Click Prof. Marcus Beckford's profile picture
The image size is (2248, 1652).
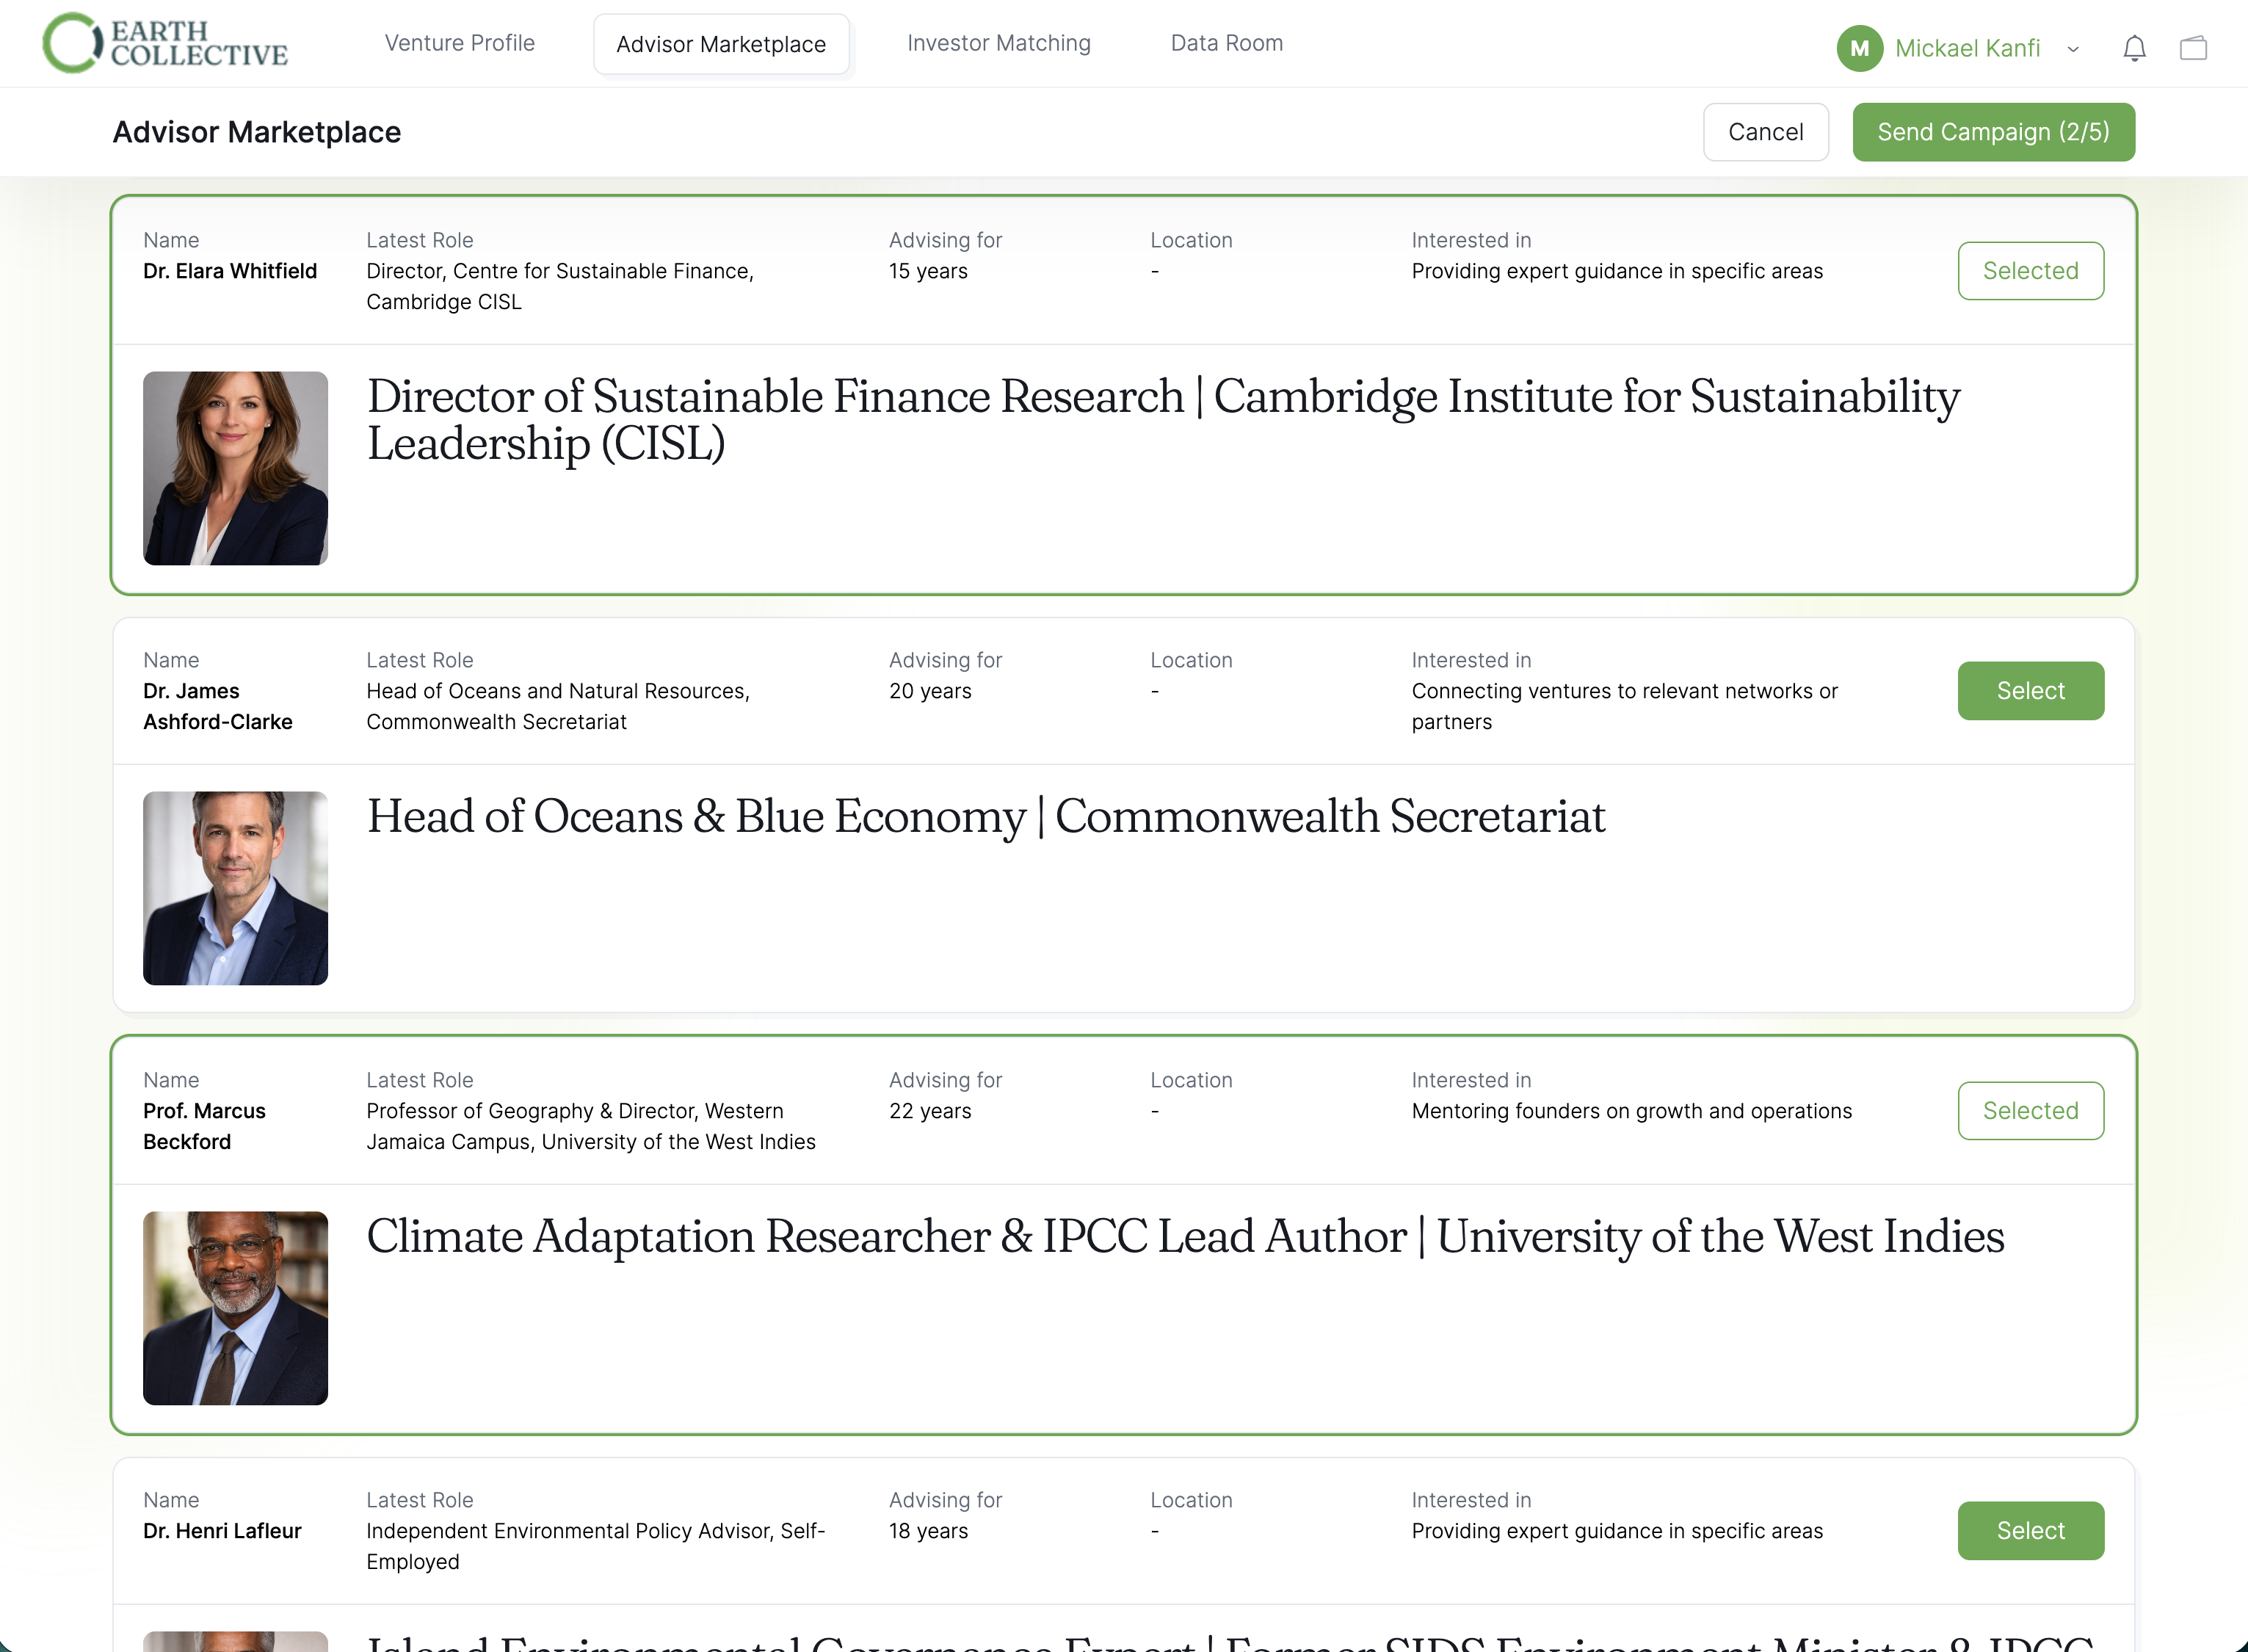(235, 1308)
